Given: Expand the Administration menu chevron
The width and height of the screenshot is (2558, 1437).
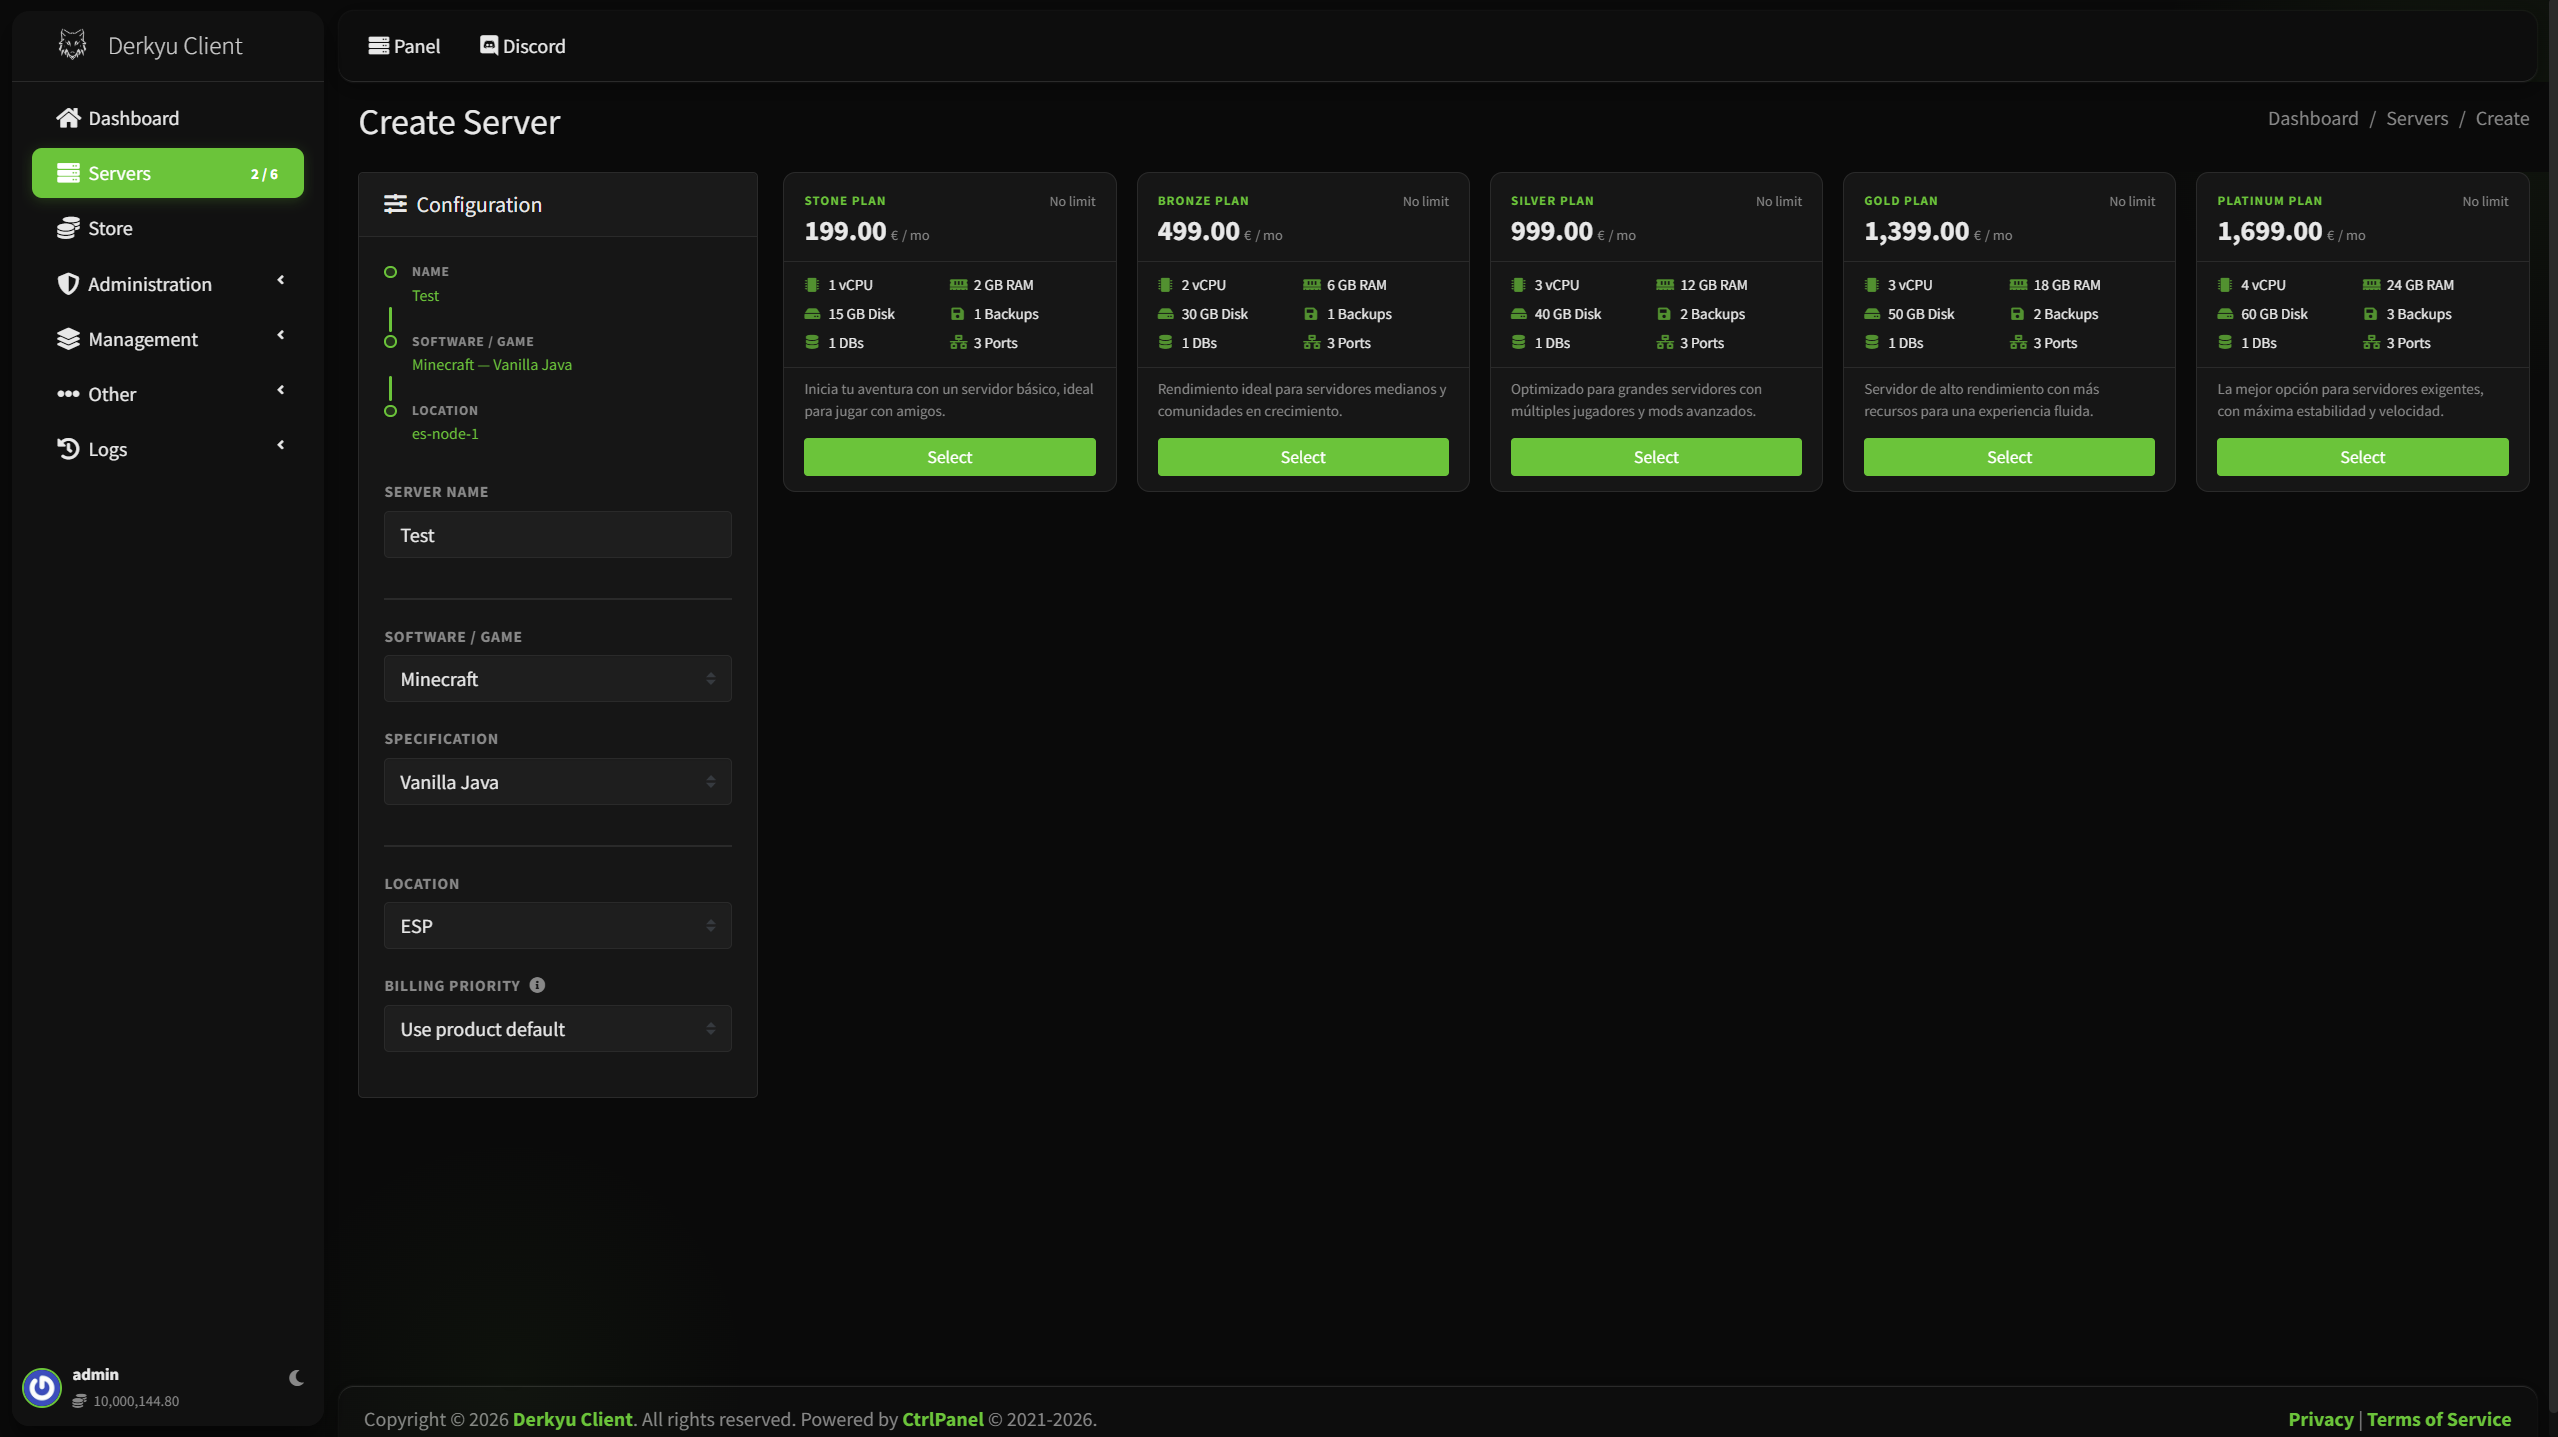Looking at the screenshot, I should click(x=281, y=280).
